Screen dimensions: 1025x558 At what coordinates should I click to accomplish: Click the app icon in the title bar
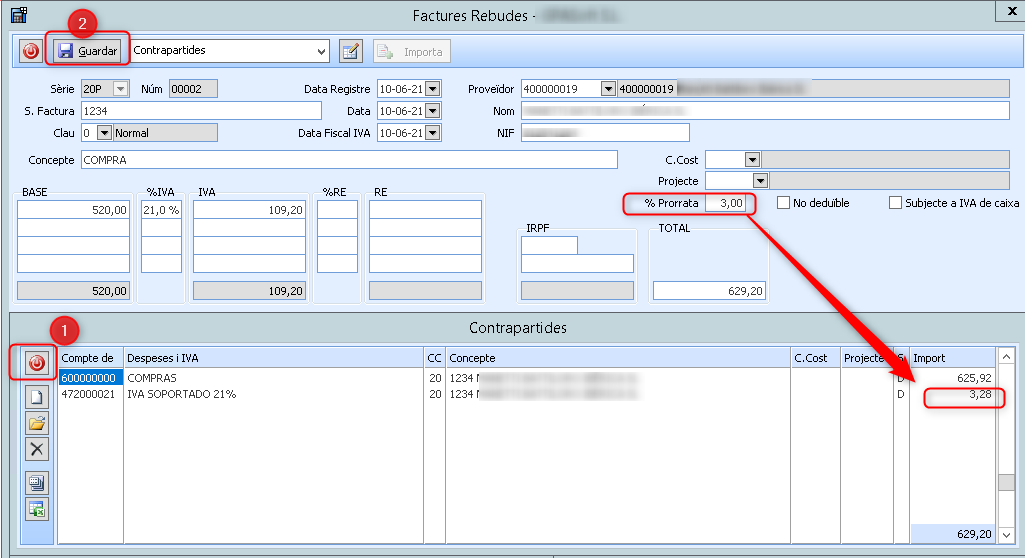click(x=18, y=15)
